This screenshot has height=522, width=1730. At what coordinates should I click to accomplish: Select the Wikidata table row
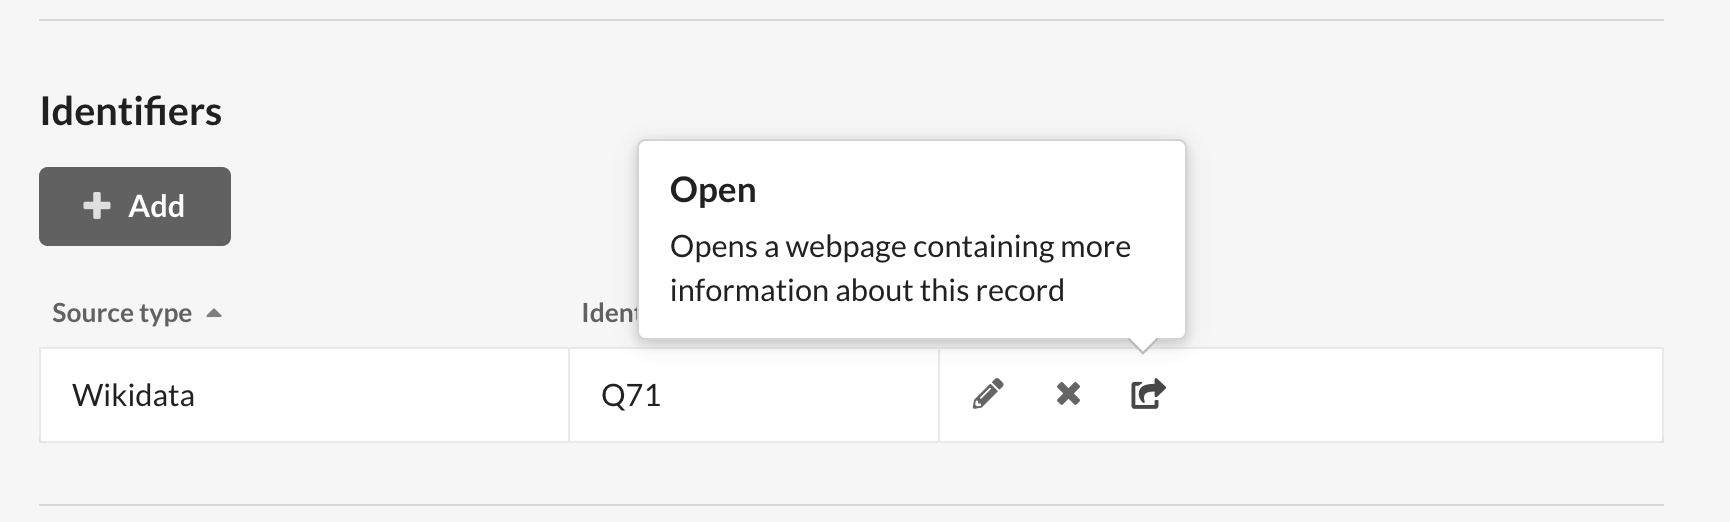pos(851,395)
